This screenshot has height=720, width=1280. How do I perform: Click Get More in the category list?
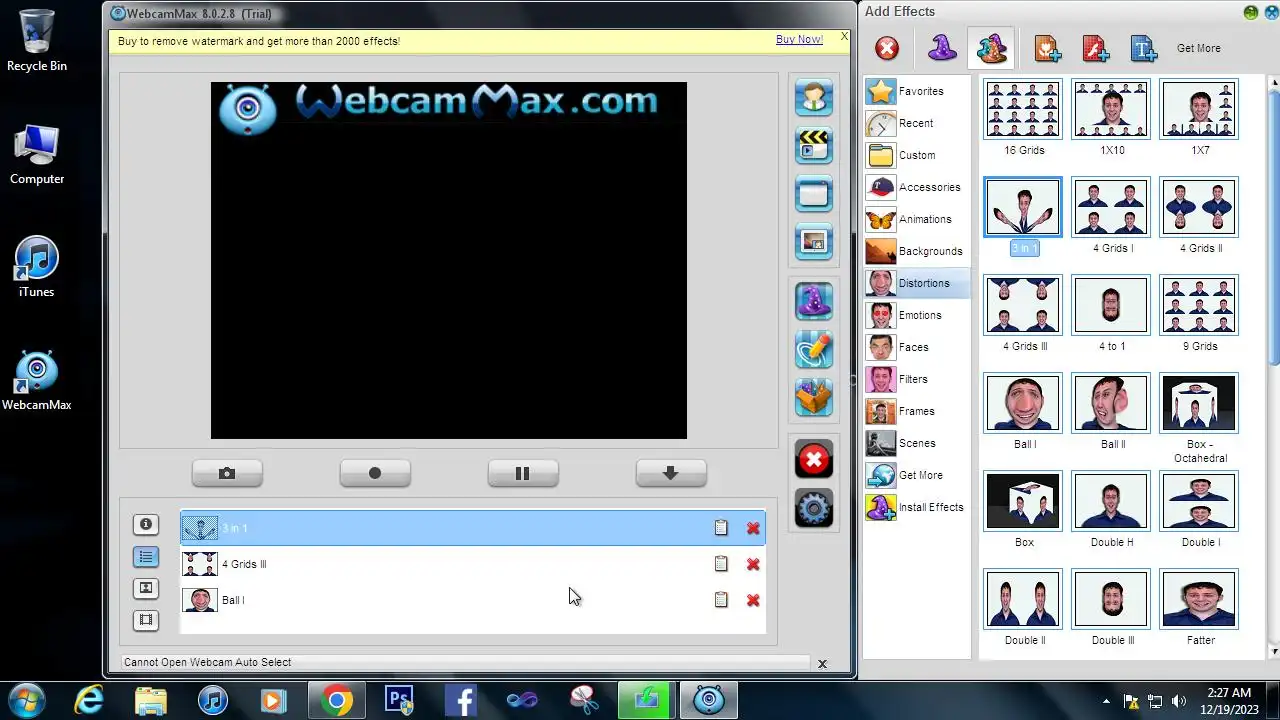tap(917, 475)
